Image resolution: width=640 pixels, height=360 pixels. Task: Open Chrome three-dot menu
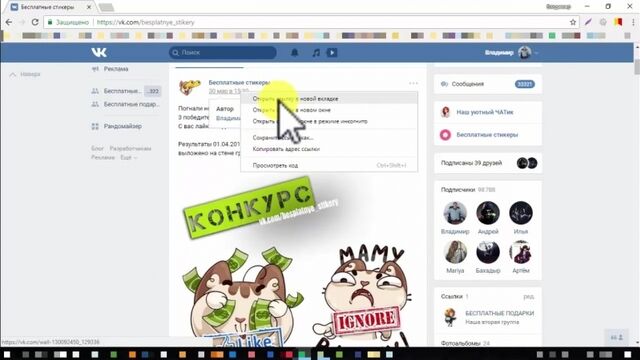[x=633, y=22]
